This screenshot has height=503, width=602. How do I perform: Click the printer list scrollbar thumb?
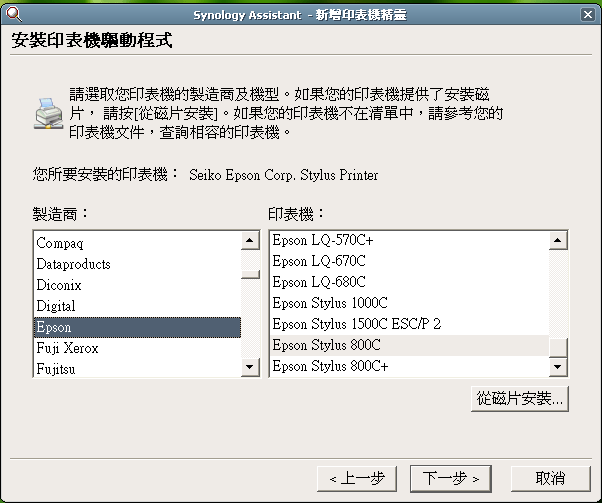pyautogui.click(x=558, y=348)
